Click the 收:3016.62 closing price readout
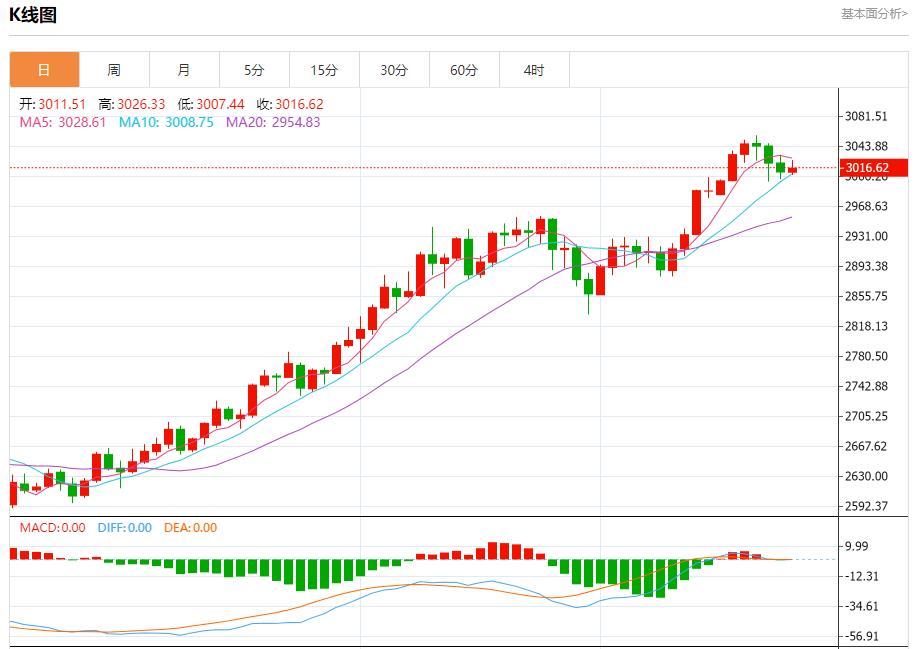 click(x=290, y=104)
